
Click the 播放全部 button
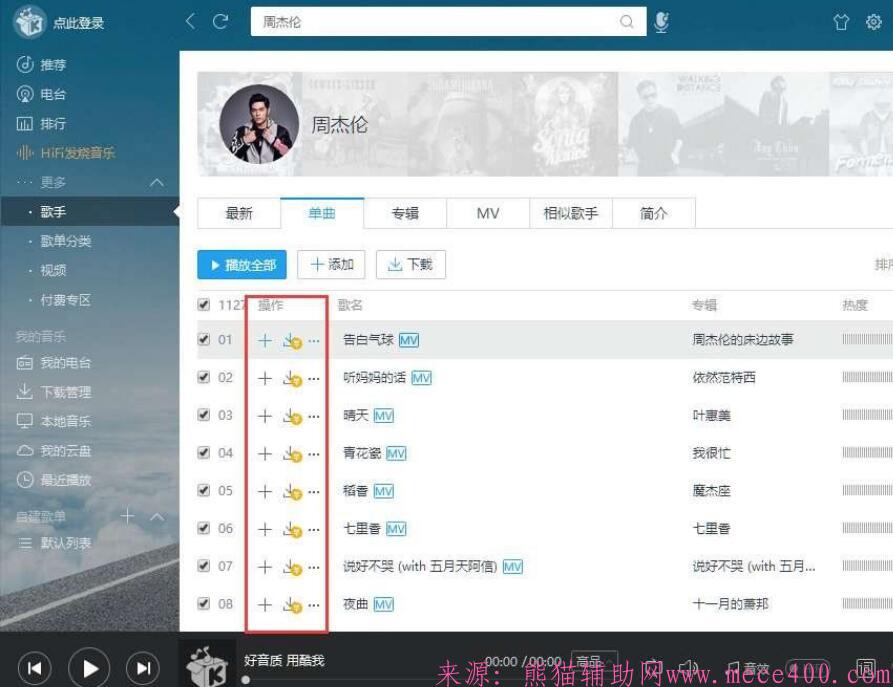point(241,264)
